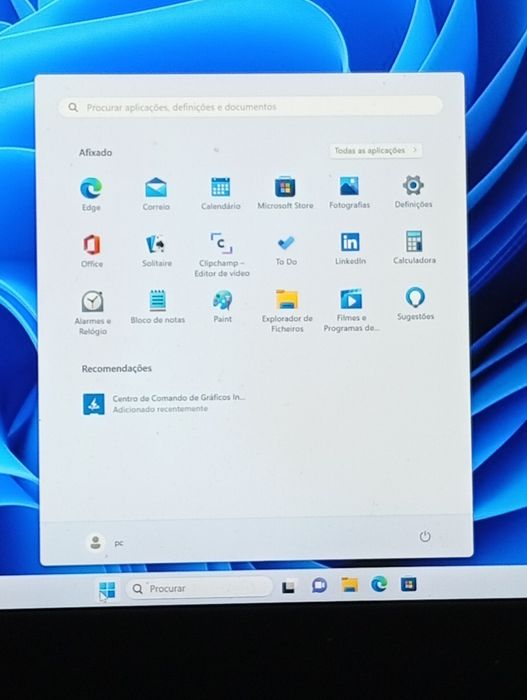Launch the LinkedIn app

(350, 249)
